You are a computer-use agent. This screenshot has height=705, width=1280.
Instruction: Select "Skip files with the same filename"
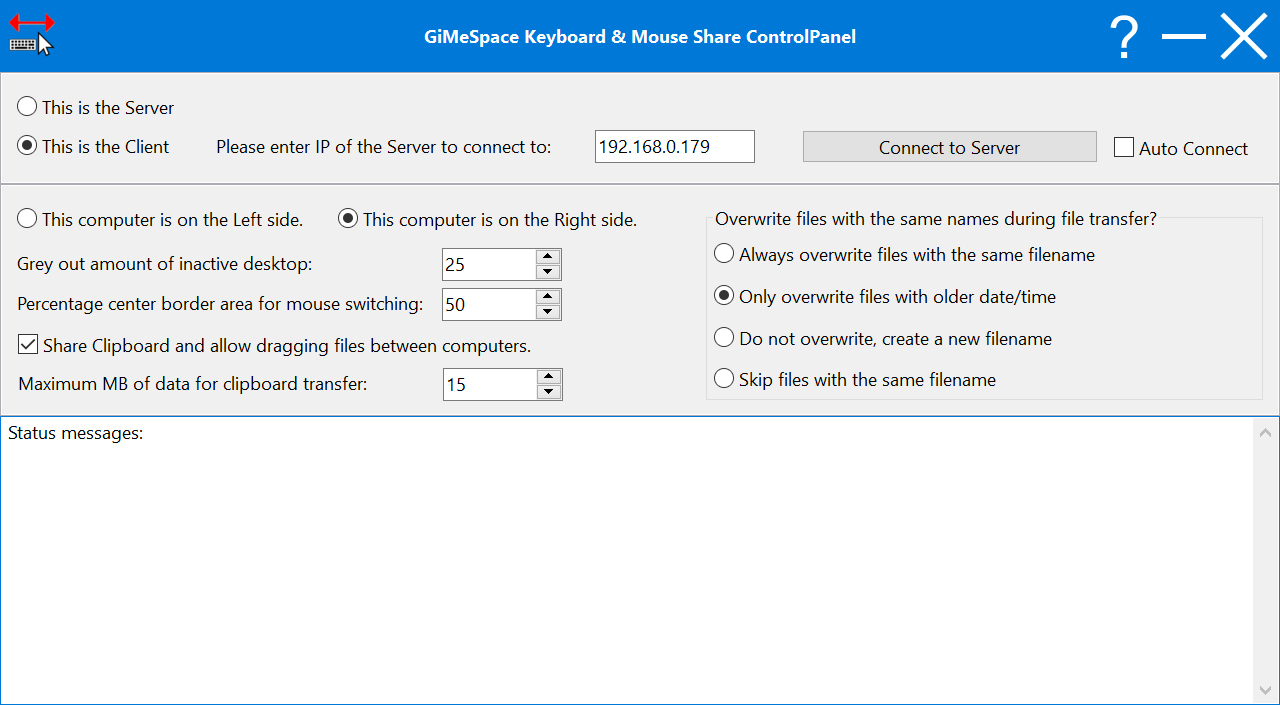(x=855, y=379)
